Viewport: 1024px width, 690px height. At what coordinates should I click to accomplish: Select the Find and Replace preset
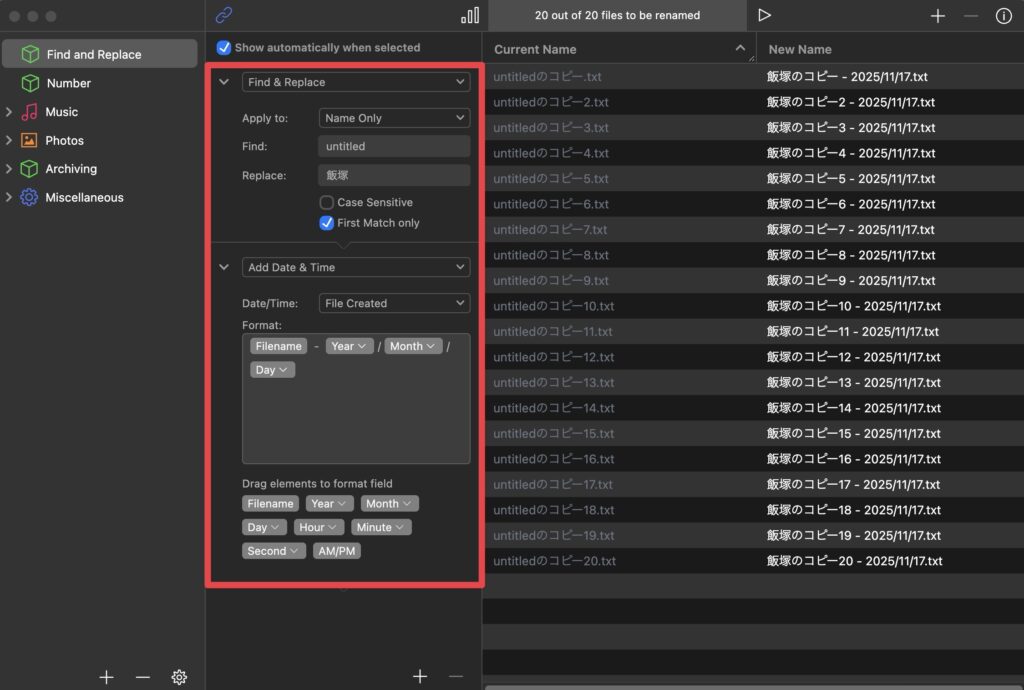[94, 55]
